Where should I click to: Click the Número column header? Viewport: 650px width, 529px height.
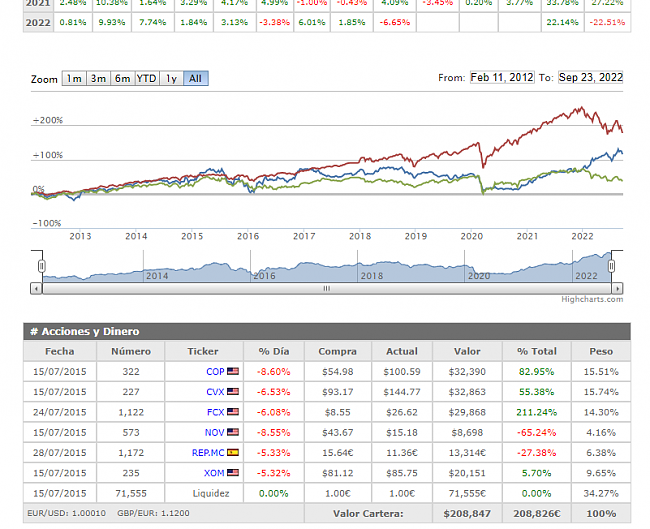pyautogui.click(x=131, y=351)
